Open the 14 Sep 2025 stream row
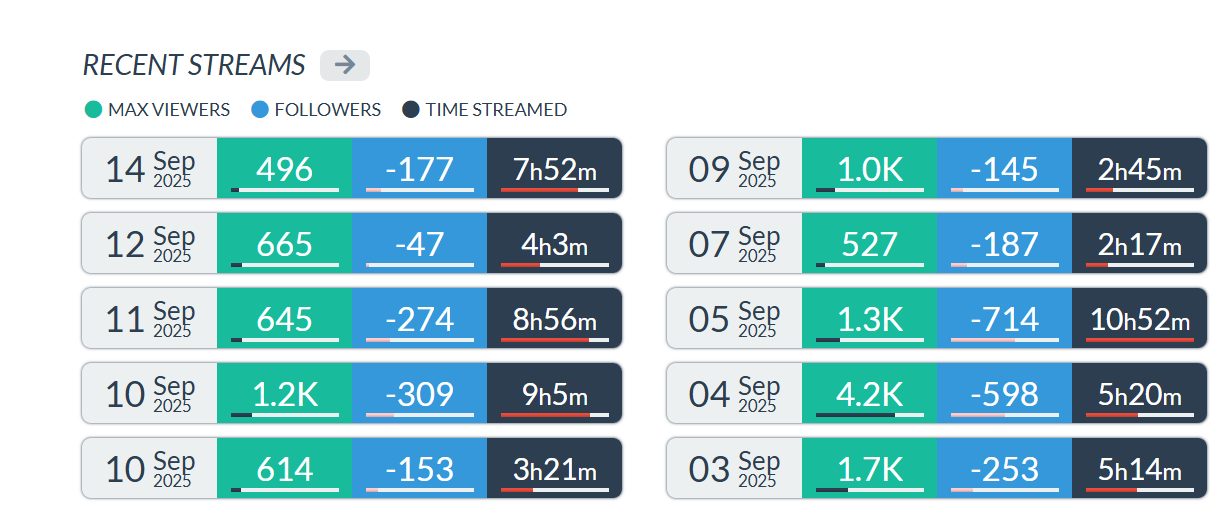This screenshot has width=1223, height=525. pos(149,168)
